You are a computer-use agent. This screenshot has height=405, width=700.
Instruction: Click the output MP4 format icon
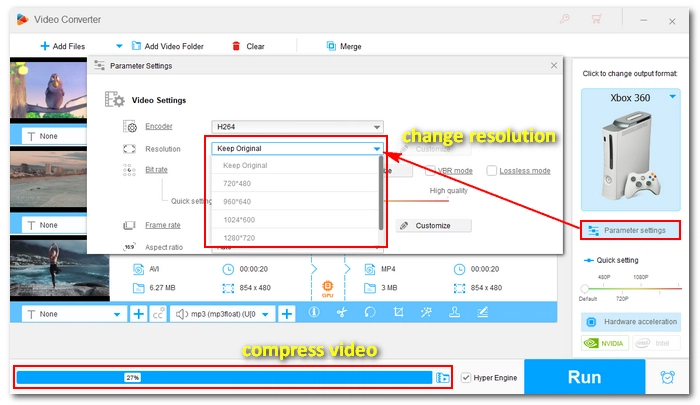(x=370, y=269)
